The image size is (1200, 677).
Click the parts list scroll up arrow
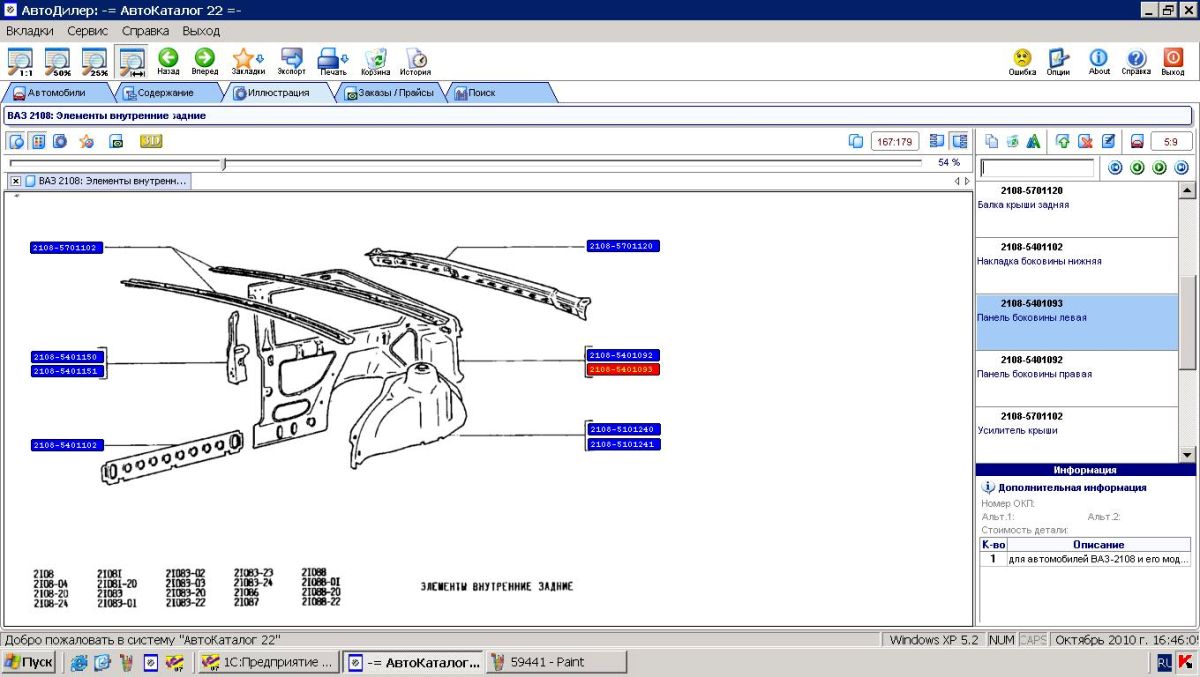coord(1187,190)
